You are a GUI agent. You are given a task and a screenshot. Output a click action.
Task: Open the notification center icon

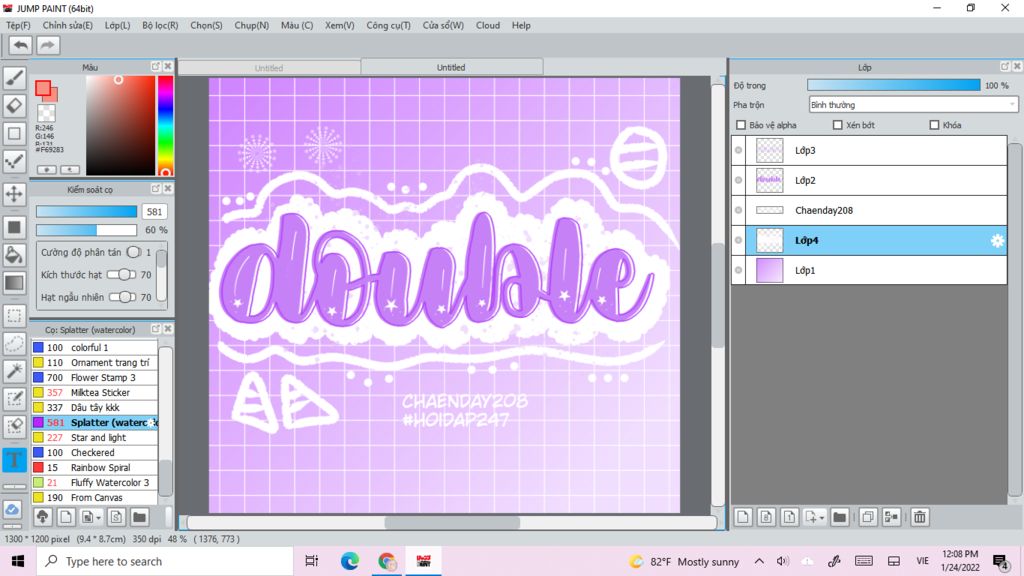click(x=1000, y=561)
